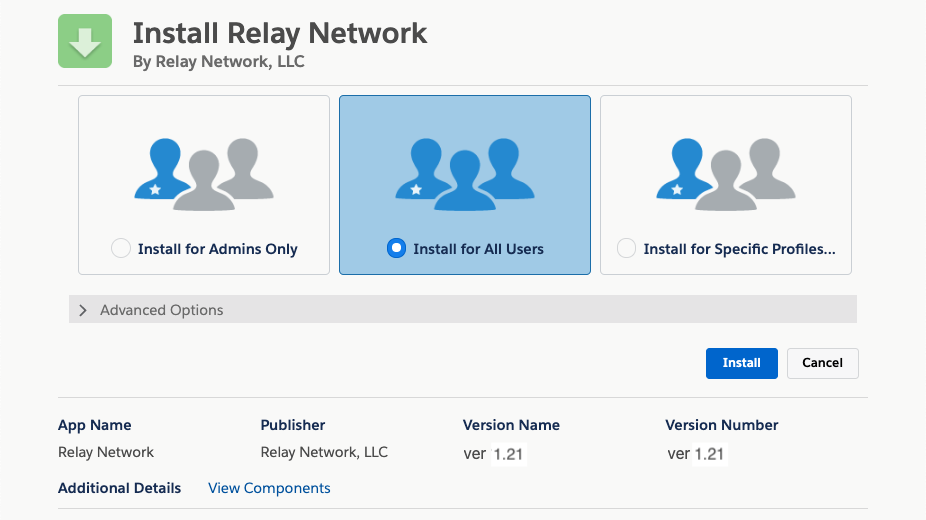This screenshot has width=926, height=520.
Task: Click the 'Relay Network' app name value
Action: click(x=106, y=452)
